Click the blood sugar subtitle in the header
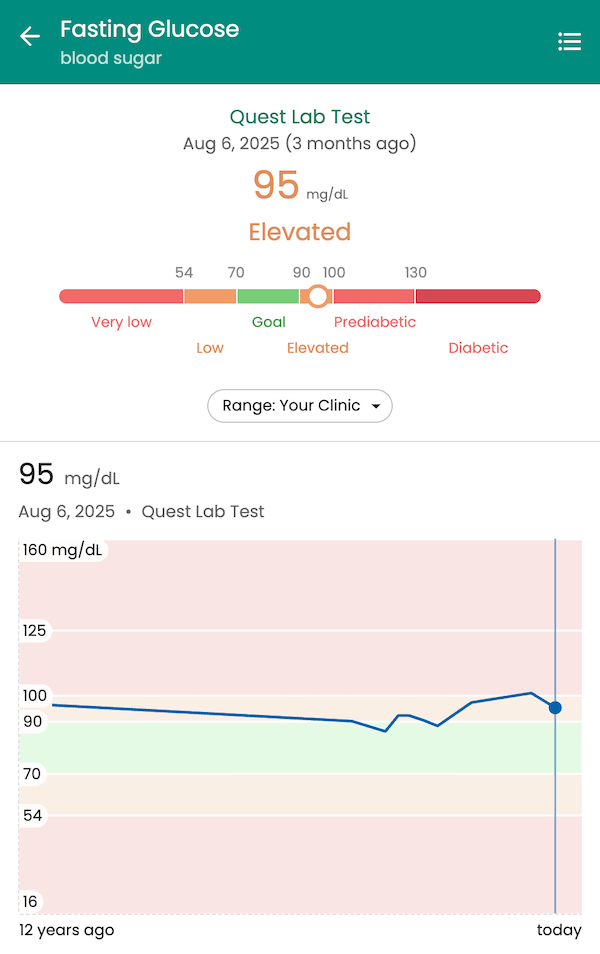 pyautogui.click(x=110, y=58)
